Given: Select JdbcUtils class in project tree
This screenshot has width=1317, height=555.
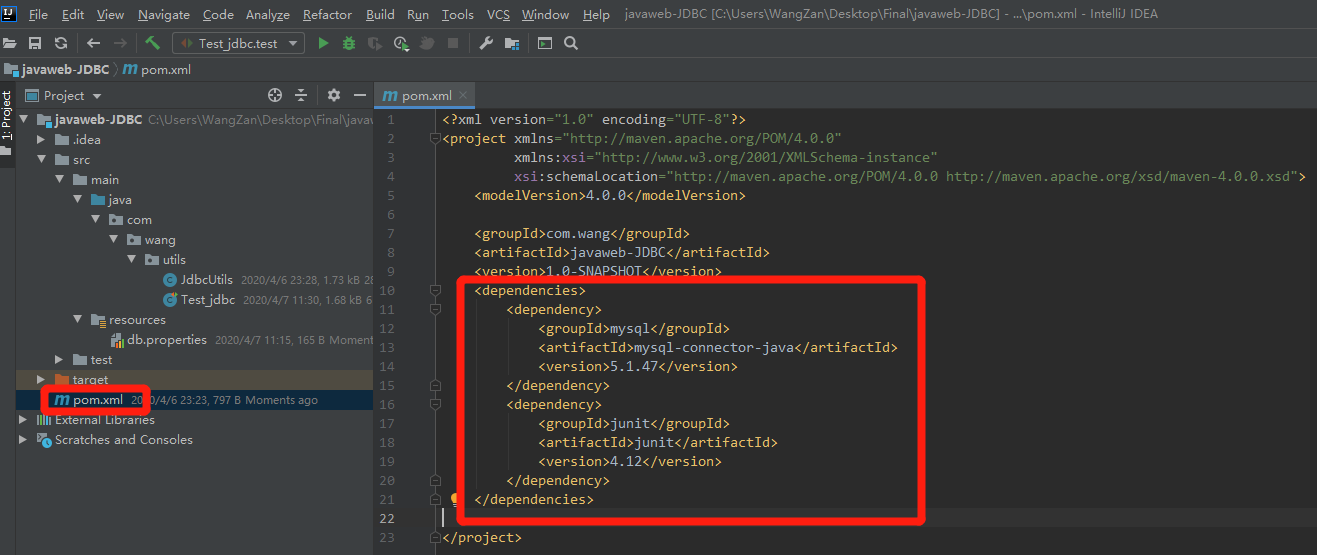Looking at the screenshot, I should [207, 279].
